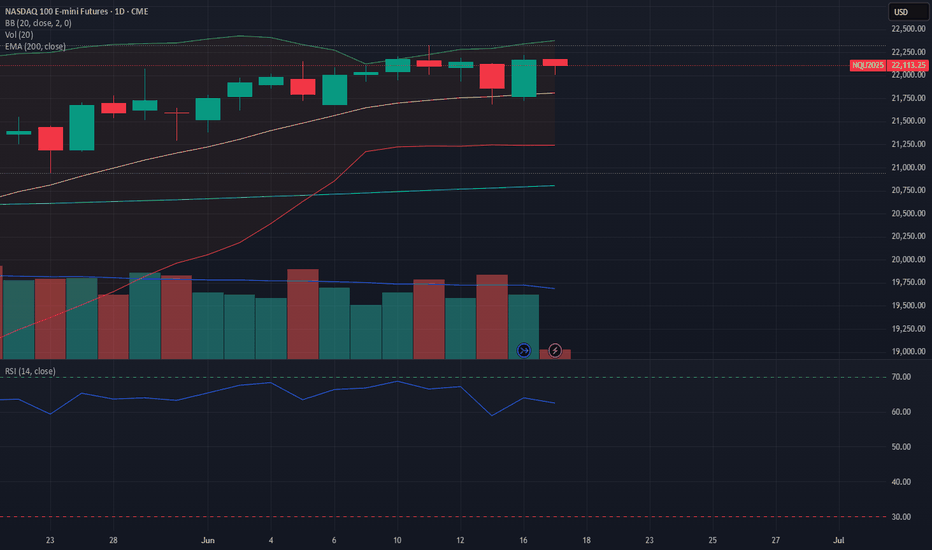This screenshot has width=932, height=550.
Task: Click the 50.00 RSI scale label
Action: click(901, 447)
